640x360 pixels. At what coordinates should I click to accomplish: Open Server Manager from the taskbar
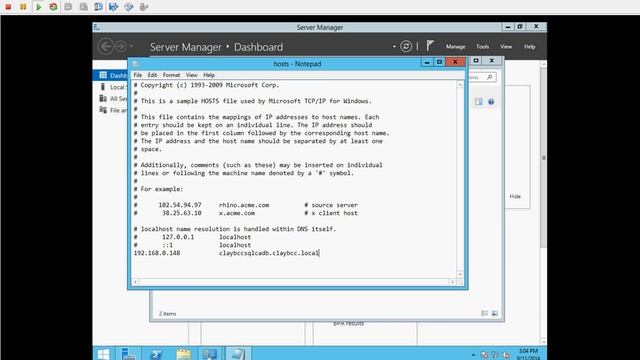pos(128,354)
